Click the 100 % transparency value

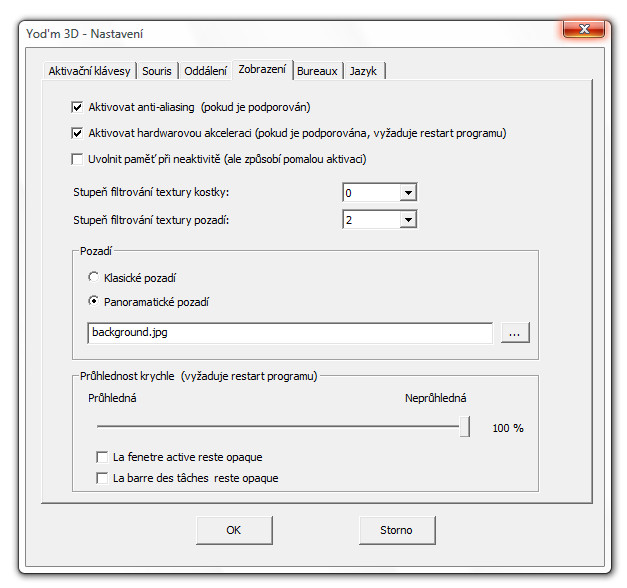508,428
